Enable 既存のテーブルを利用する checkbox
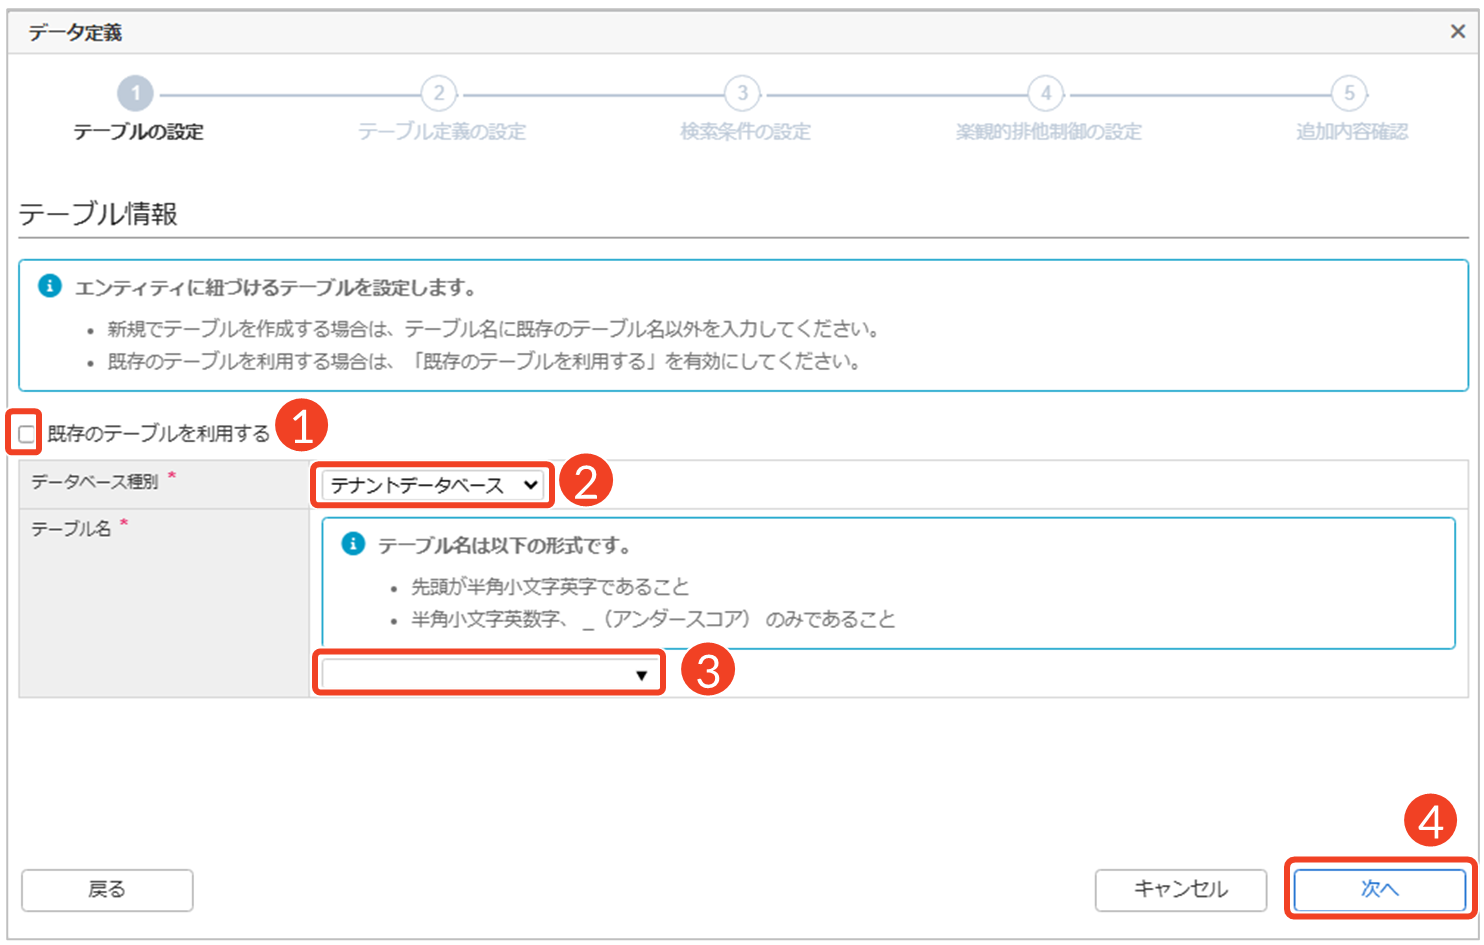The height and width of the screenshot is (945, 1484). (27, 434)
